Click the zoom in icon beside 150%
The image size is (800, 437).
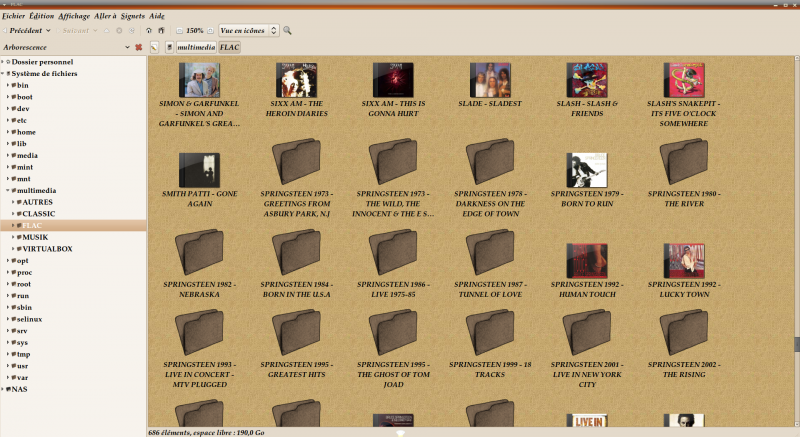(210, 31)
